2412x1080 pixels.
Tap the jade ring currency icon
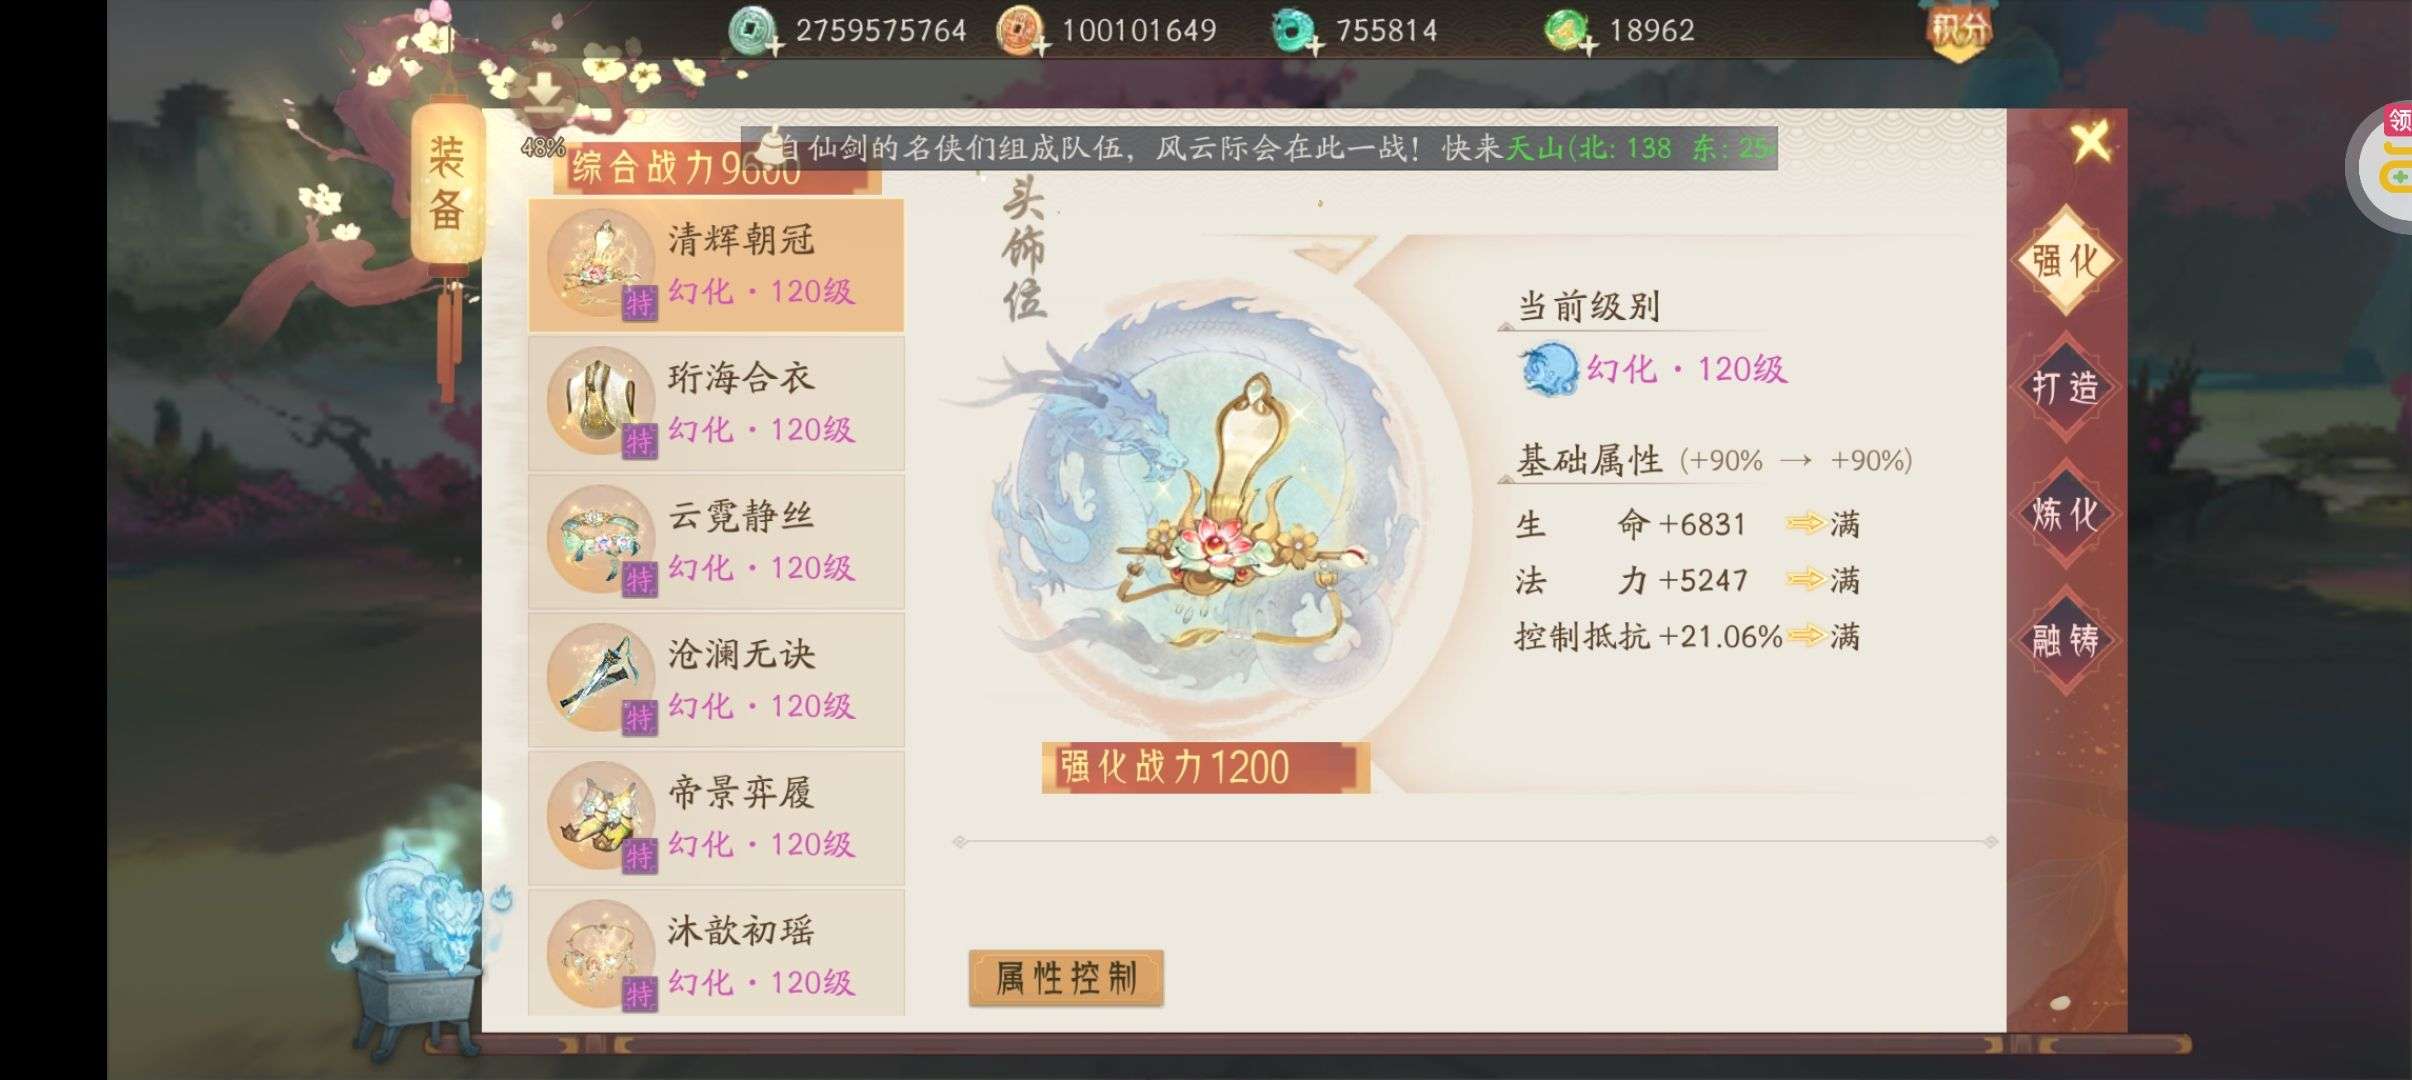click(x=1295, y=30)
